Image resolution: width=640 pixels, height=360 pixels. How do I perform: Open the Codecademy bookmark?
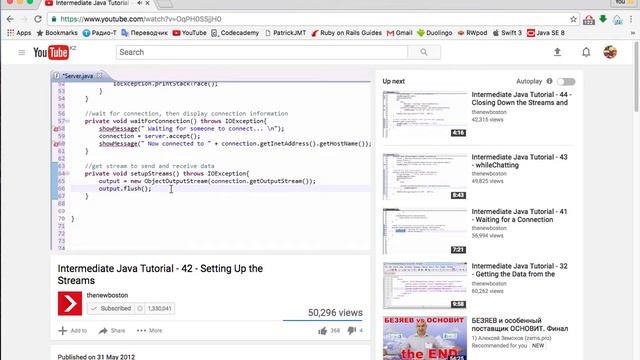235,33
